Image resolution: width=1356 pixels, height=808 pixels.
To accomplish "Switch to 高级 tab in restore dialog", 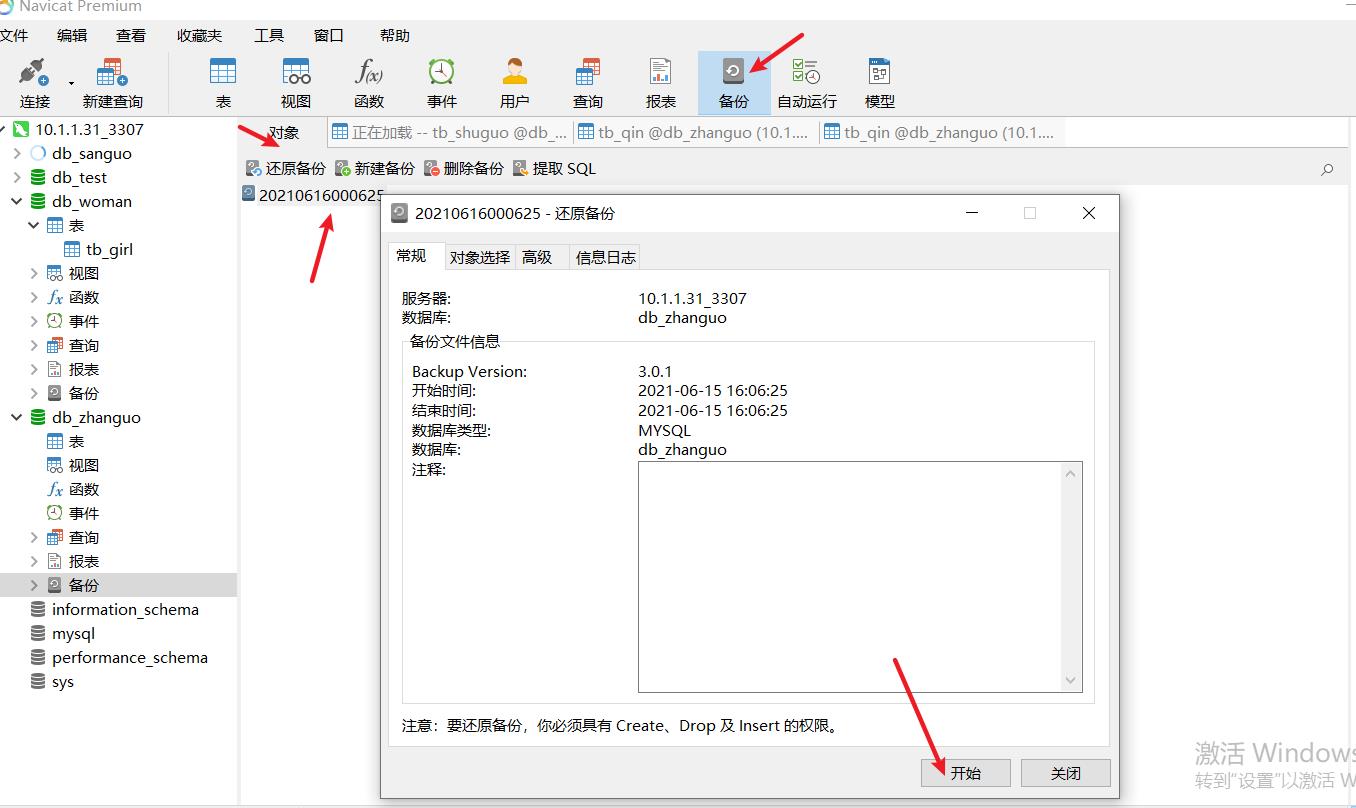I will (537, 257).
